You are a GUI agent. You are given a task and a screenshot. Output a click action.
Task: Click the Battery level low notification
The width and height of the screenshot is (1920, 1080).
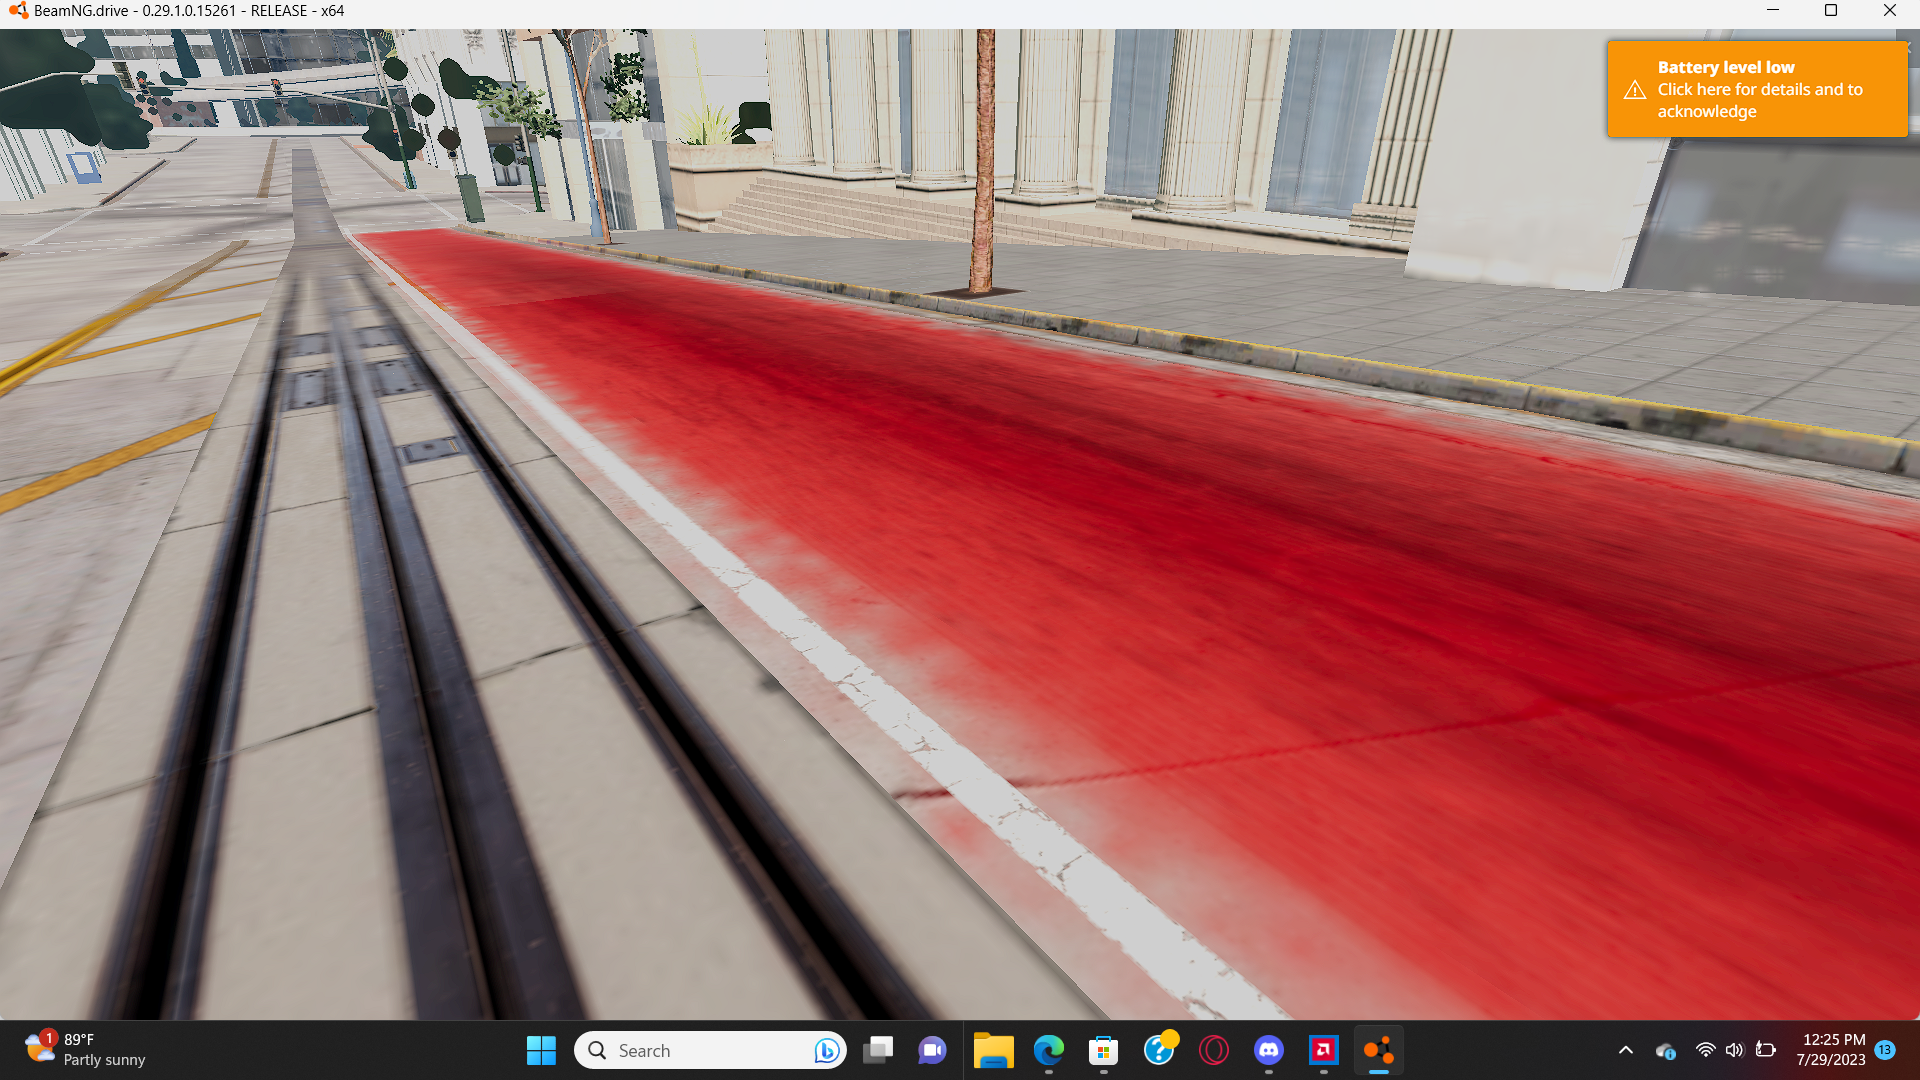pos(1756,89)
